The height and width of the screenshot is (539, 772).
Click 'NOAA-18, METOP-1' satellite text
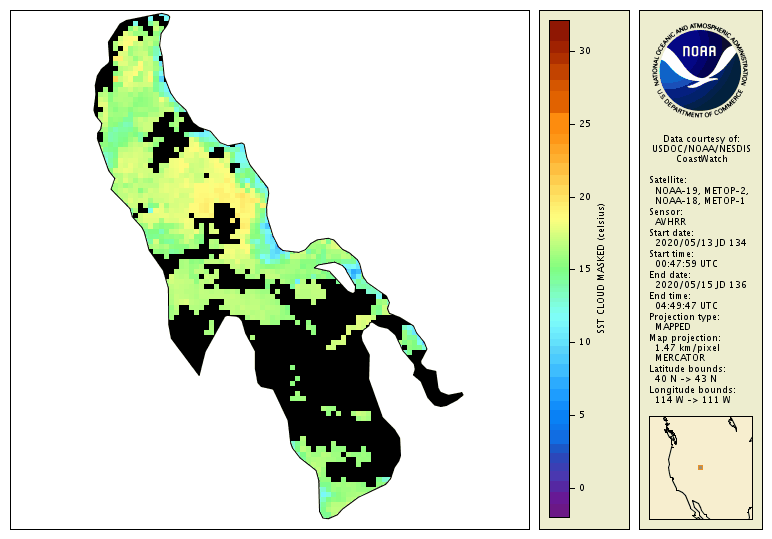point(700,201)
